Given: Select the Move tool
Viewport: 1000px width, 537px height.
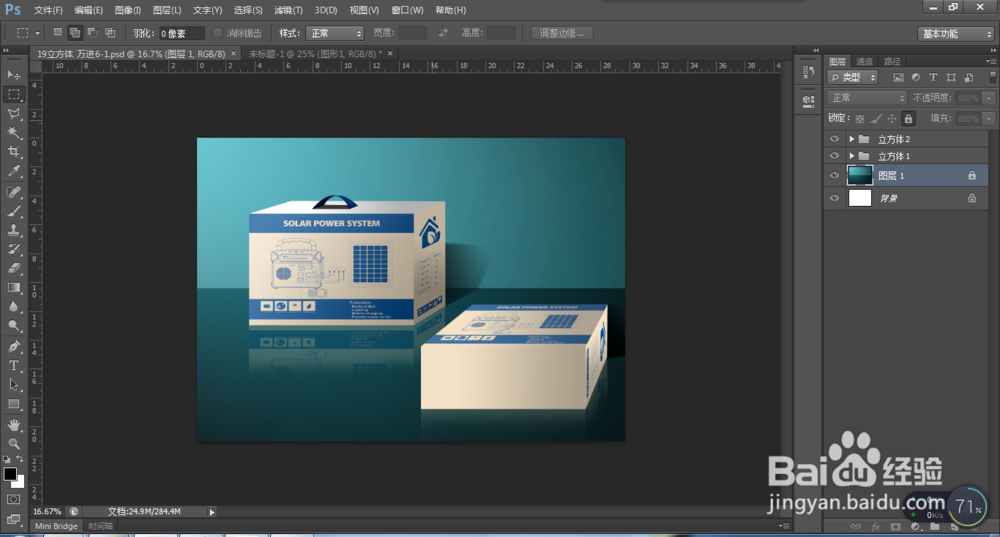Looking at the screenshot, I should (14, 75).
